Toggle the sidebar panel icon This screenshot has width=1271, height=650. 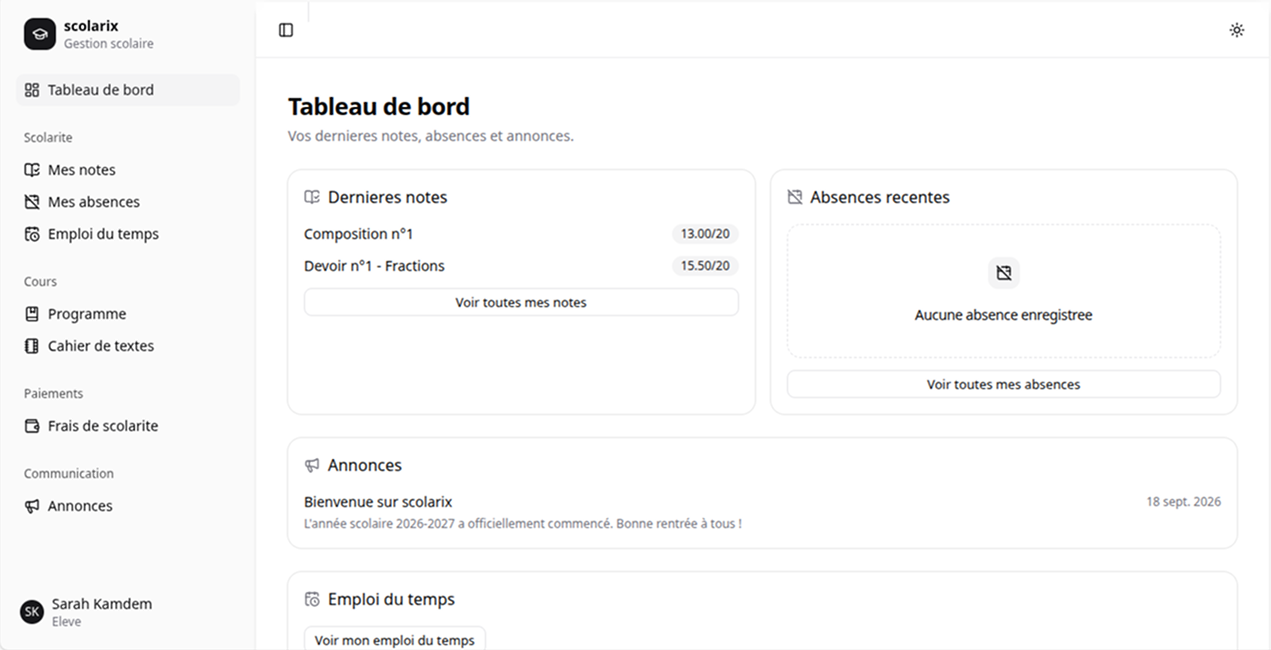(286, 30)
